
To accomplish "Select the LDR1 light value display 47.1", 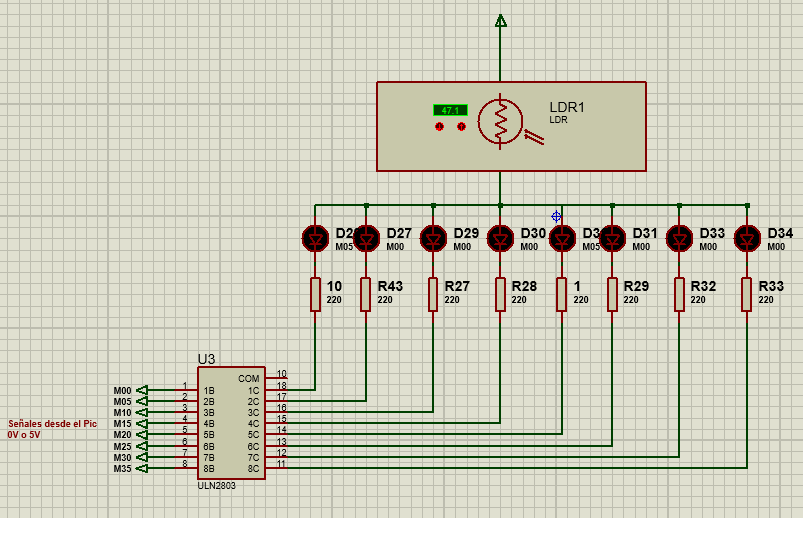I will [x=450, y=110].
